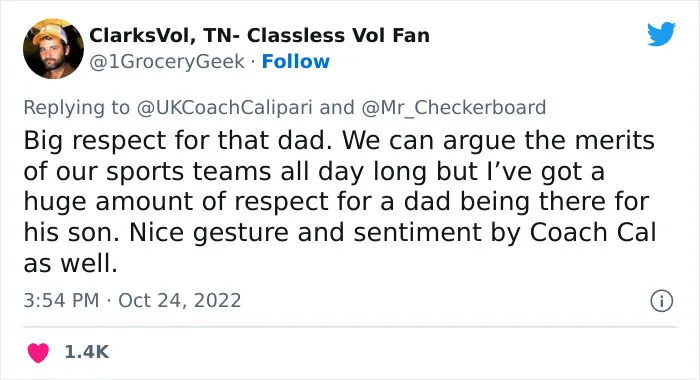
Task: Click the tweet line starting "Big respect"
Action: pyautogui.click(x=339, y=141)
